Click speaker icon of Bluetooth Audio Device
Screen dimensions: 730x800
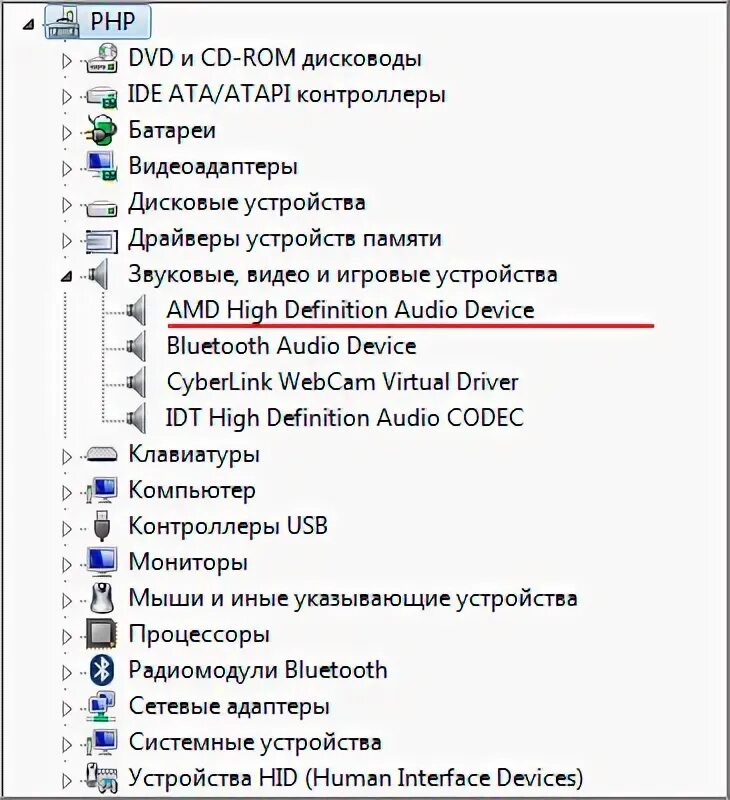139,346
